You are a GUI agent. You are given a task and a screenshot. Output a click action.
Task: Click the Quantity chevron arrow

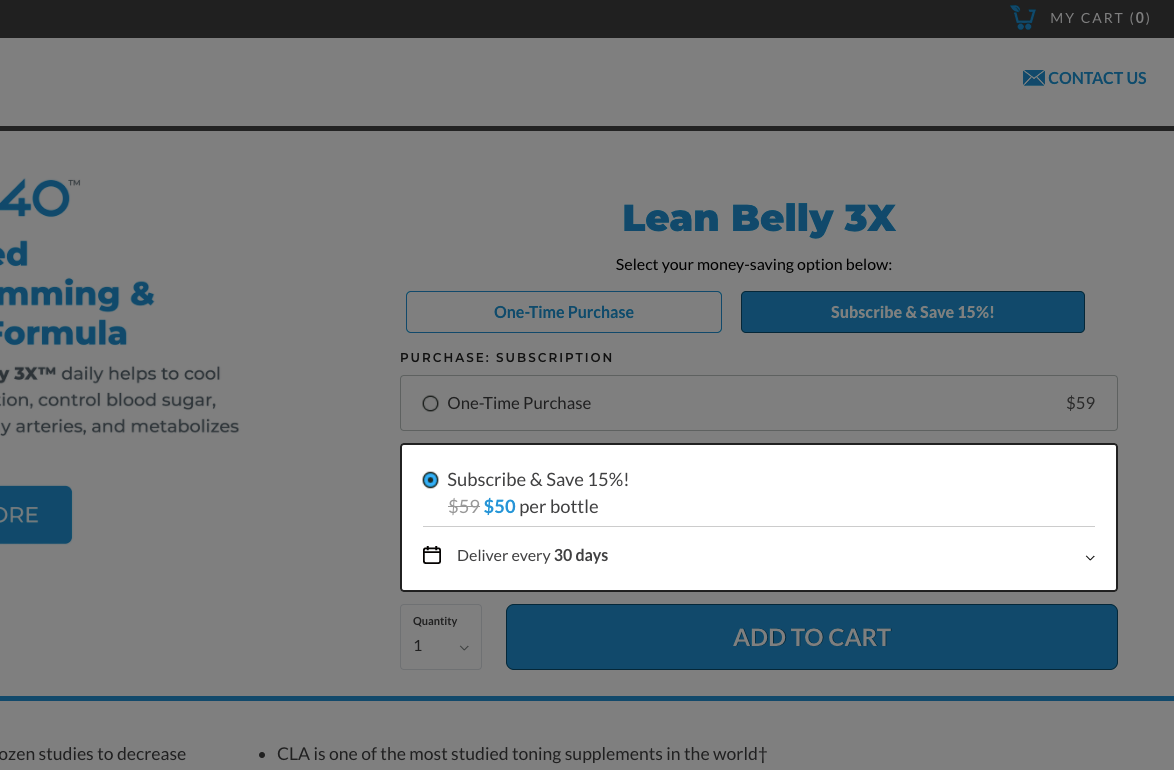(x=464, y=648)
